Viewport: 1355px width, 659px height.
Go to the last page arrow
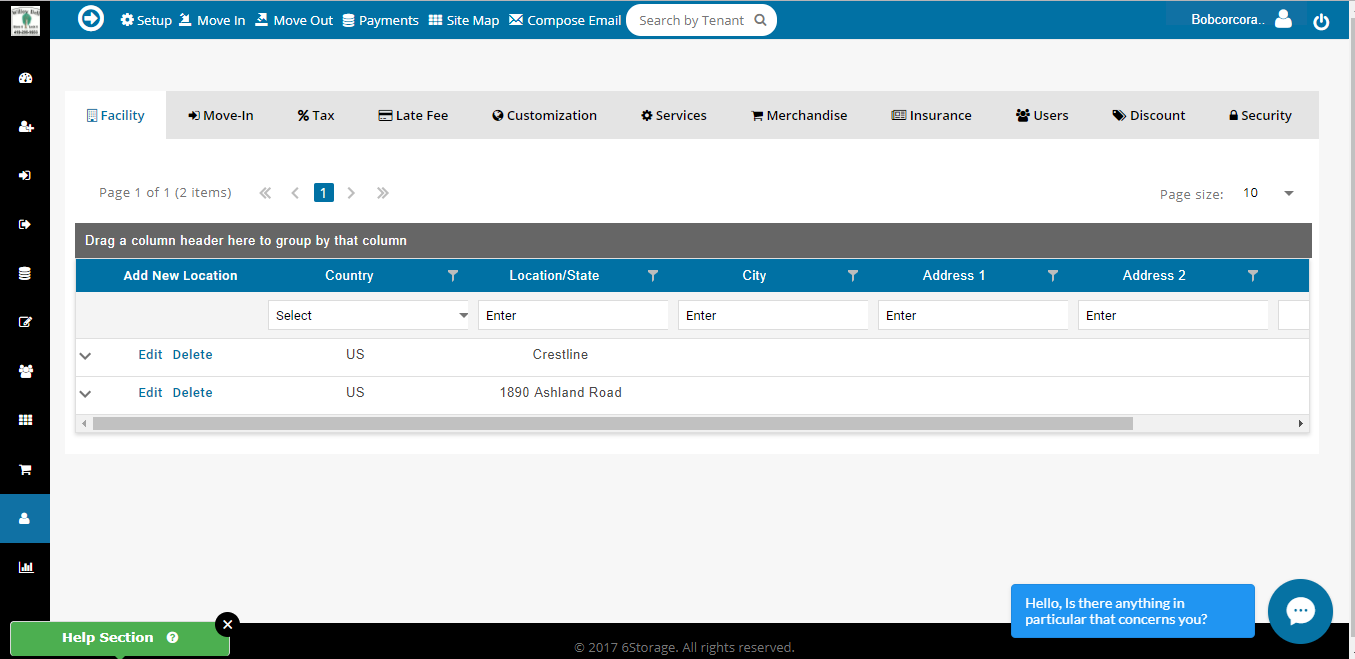[383, 193]
